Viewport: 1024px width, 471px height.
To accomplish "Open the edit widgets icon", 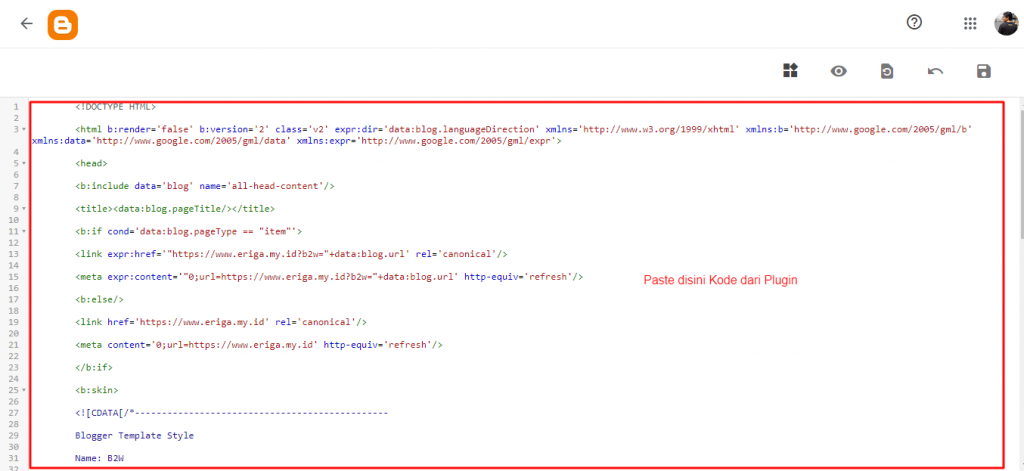I will click(791, 71).
